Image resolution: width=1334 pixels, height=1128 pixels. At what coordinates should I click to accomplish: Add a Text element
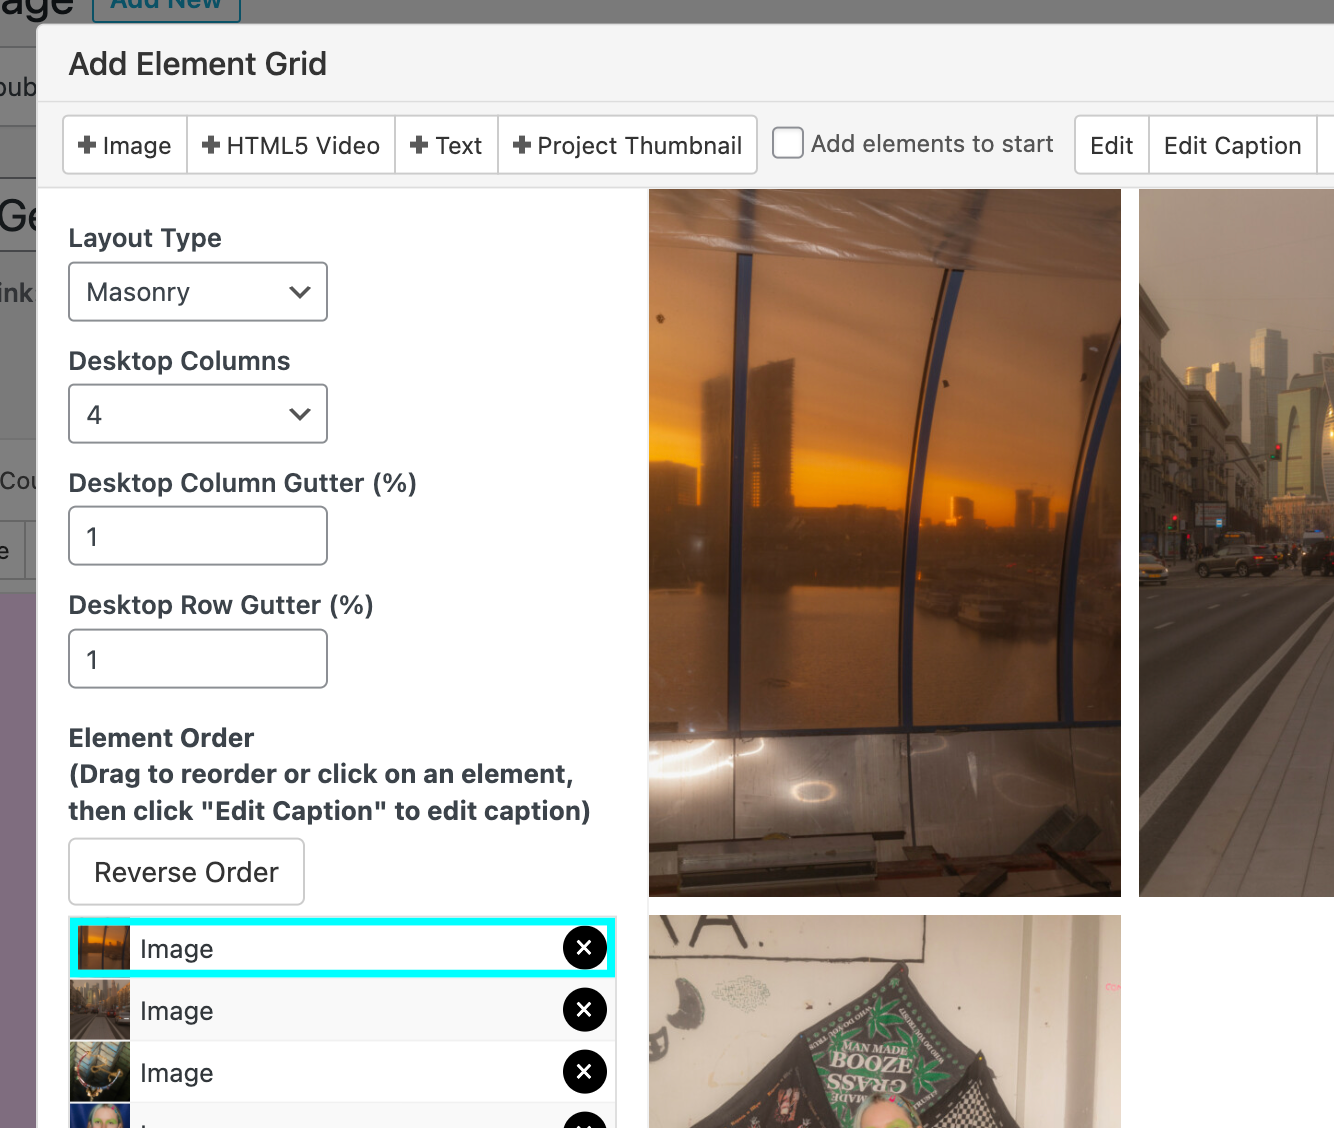click(x=446, y=146)
